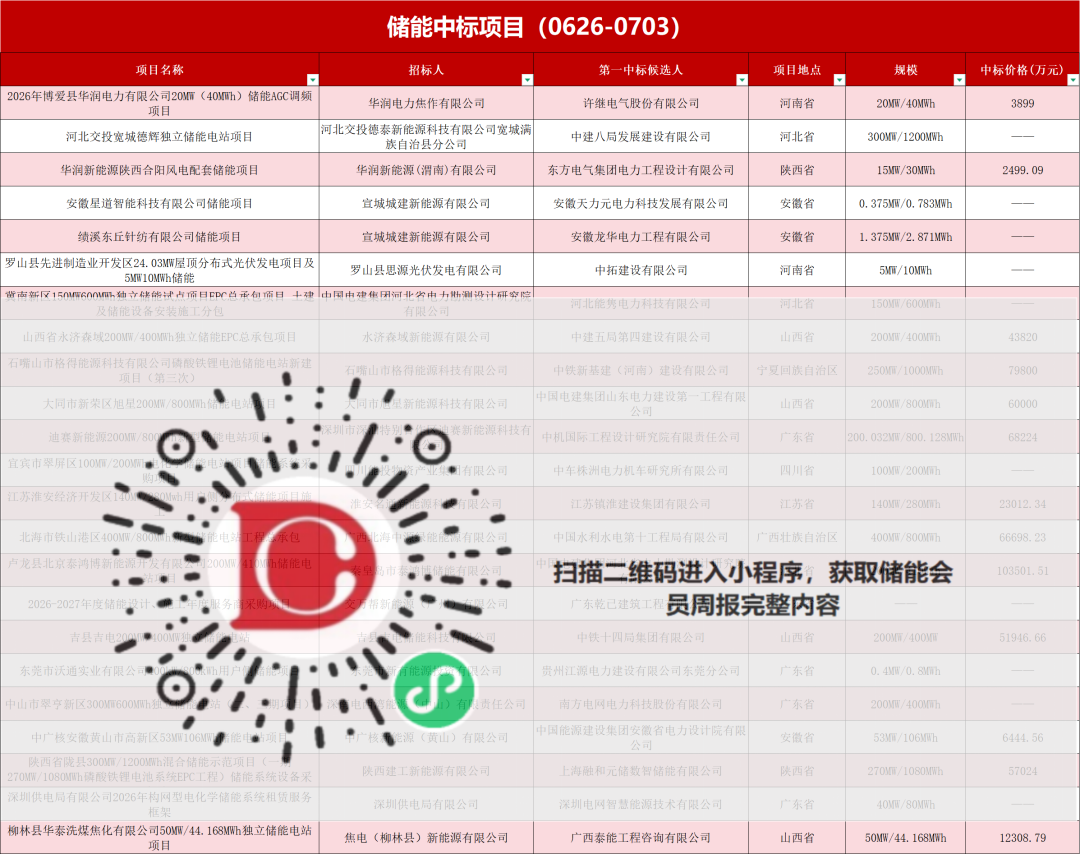Click the cell 广西泰能工程咨询有限公司
Screen dimensions: 1080x854
click(x=641, y=837)
